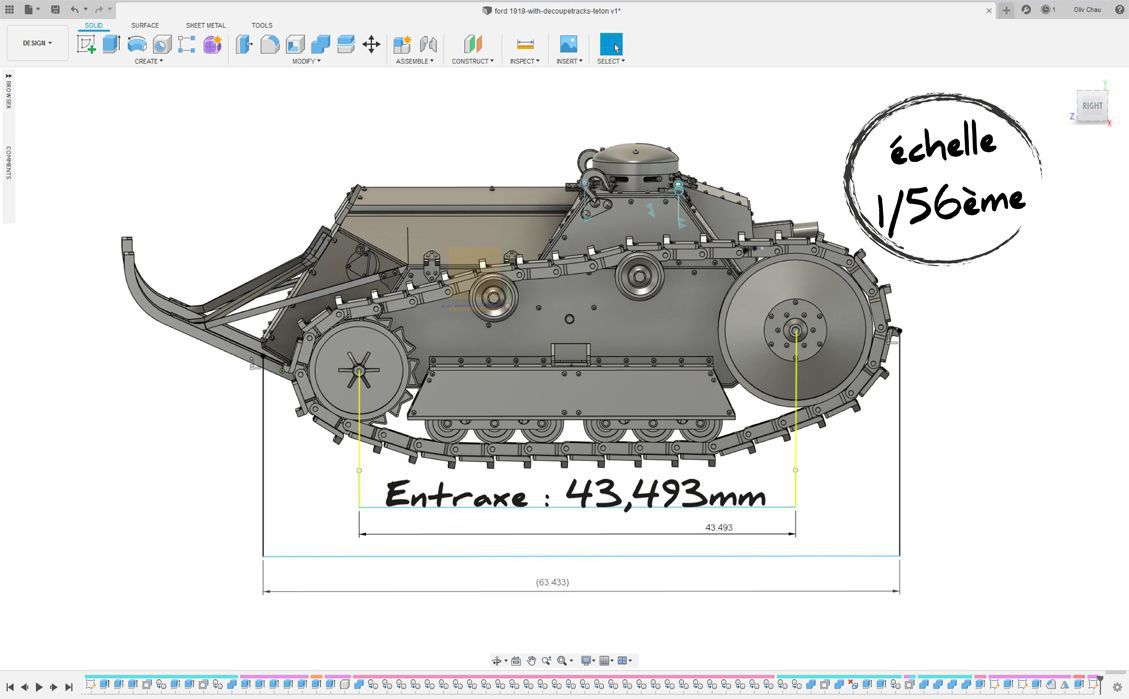Jump to the timeline beginning

pos(10,687)
